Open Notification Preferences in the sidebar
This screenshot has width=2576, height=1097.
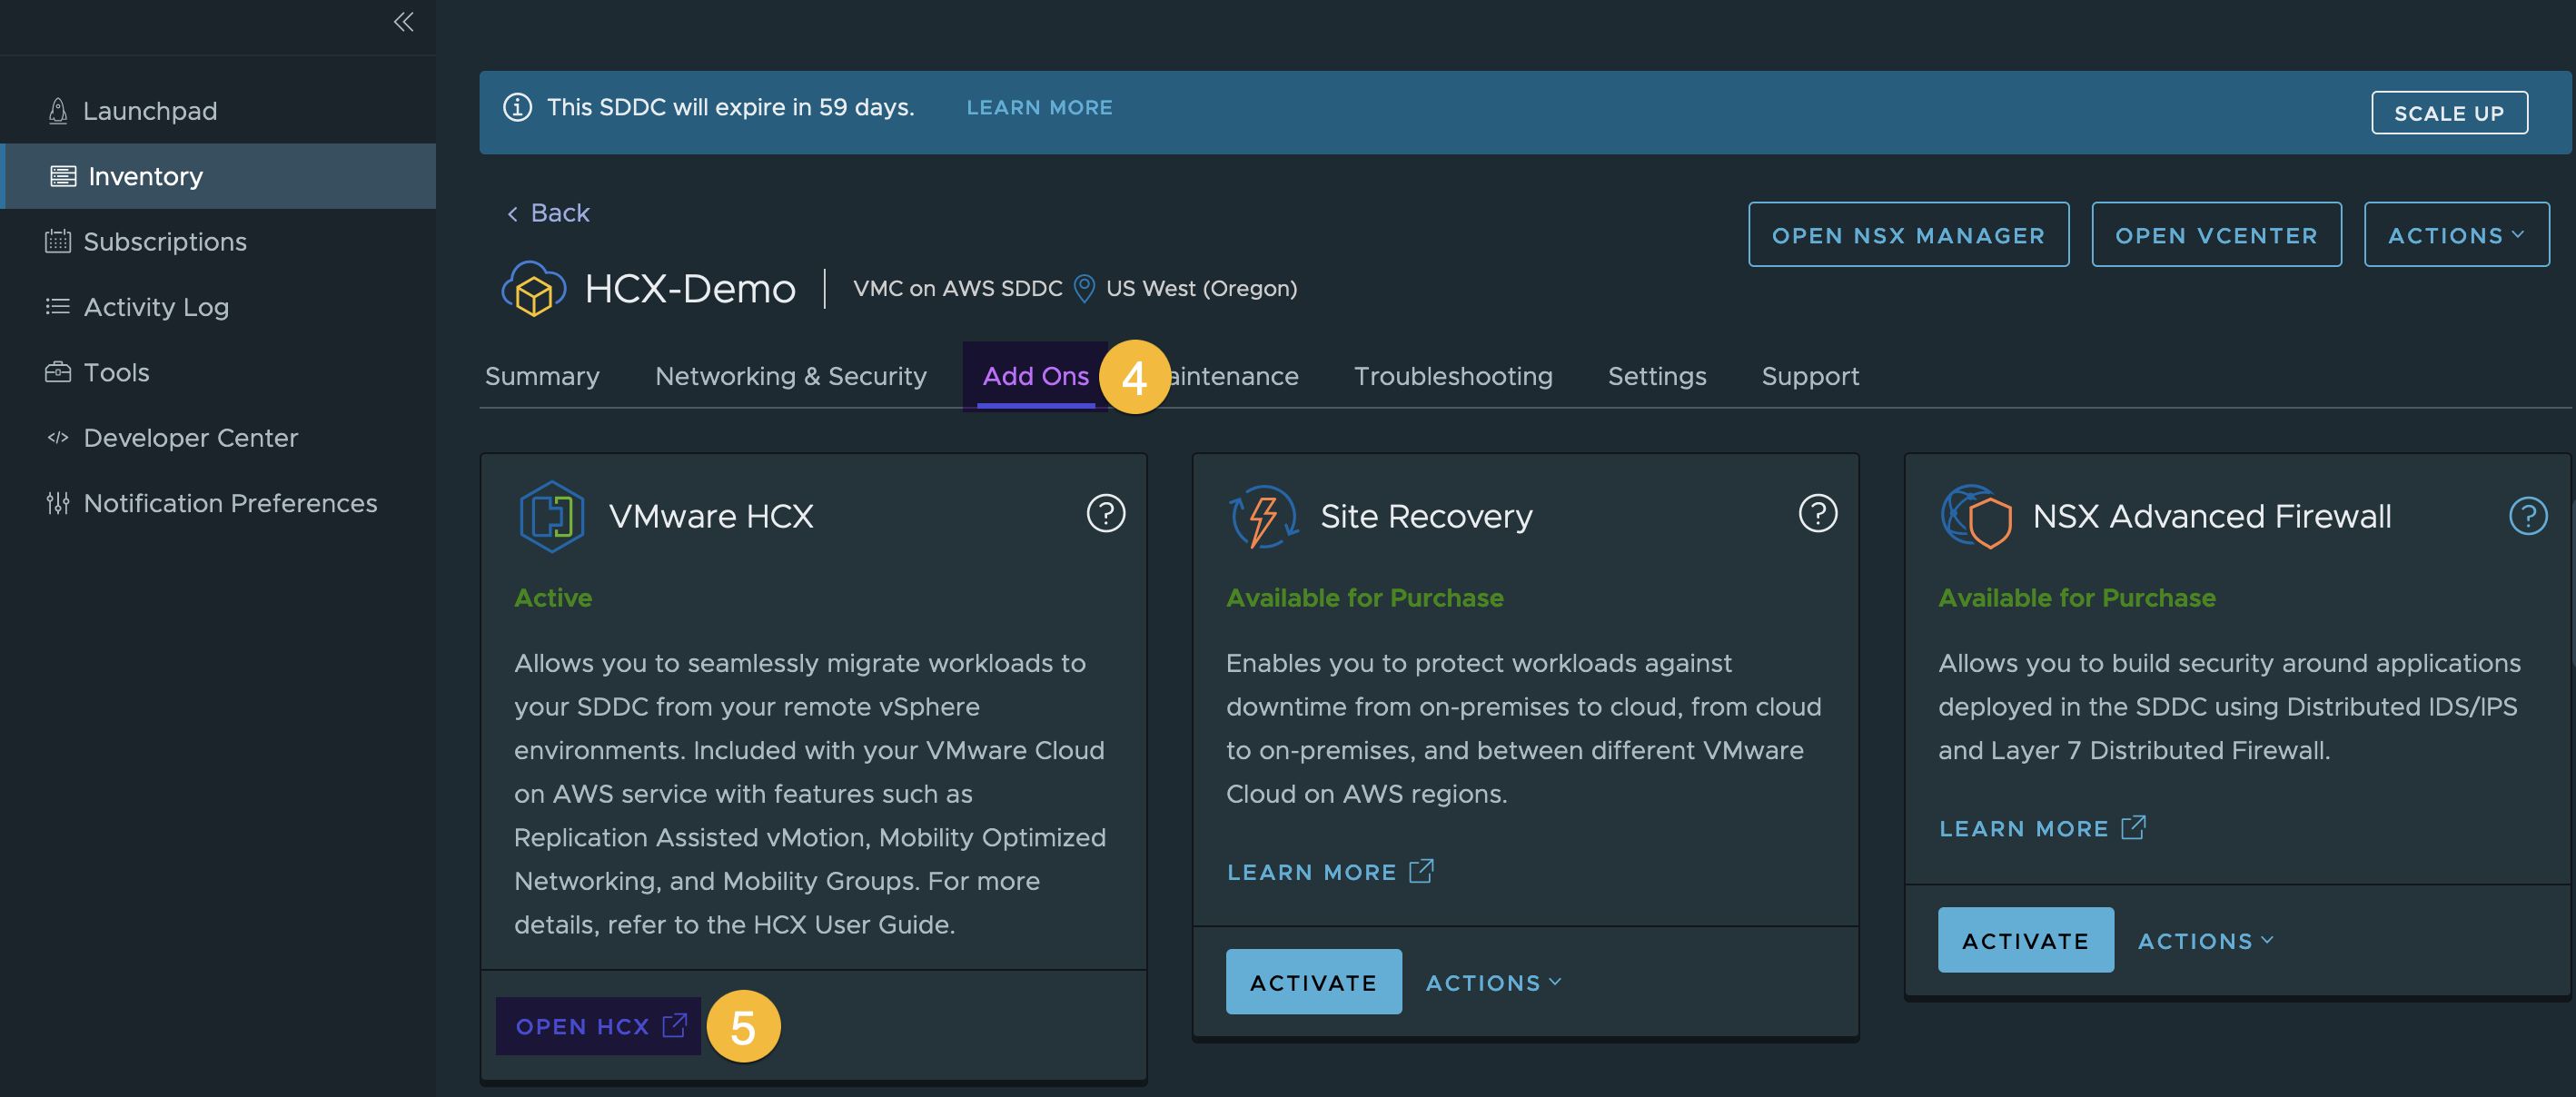point(218,503)
